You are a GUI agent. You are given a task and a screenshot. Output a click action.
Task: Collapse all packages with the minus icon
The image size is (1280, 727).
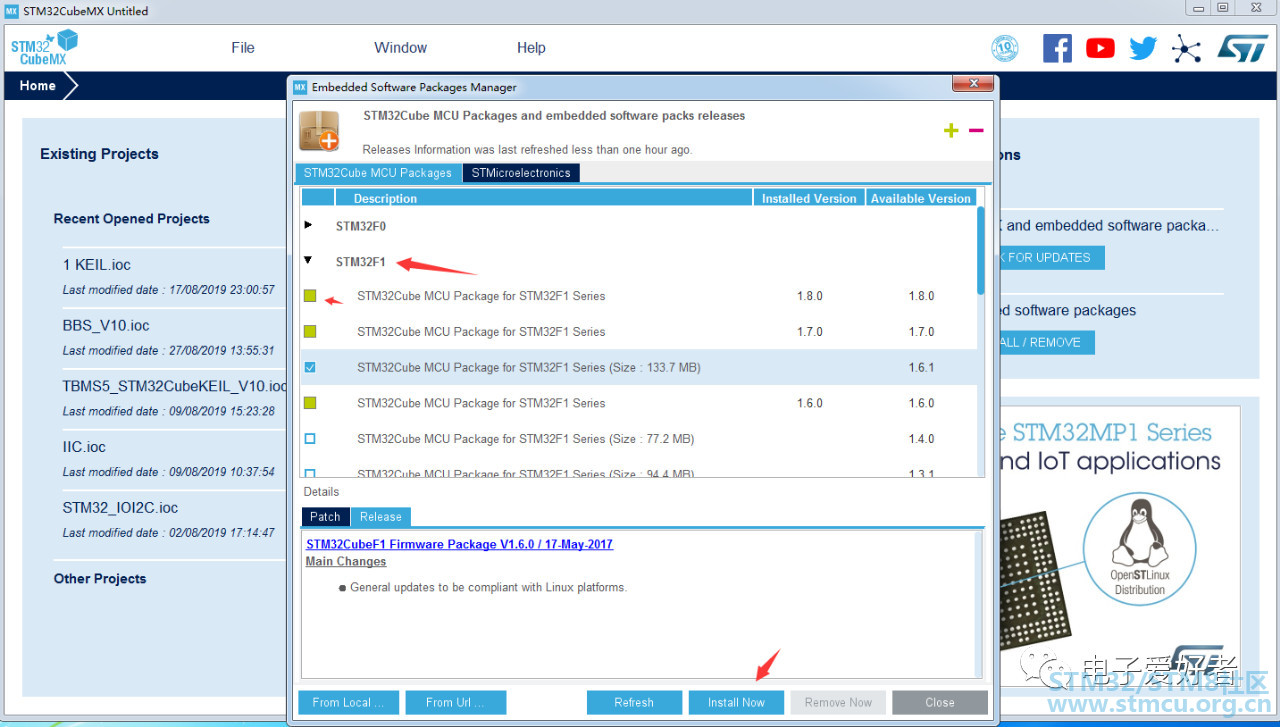(x=976, y=131)
